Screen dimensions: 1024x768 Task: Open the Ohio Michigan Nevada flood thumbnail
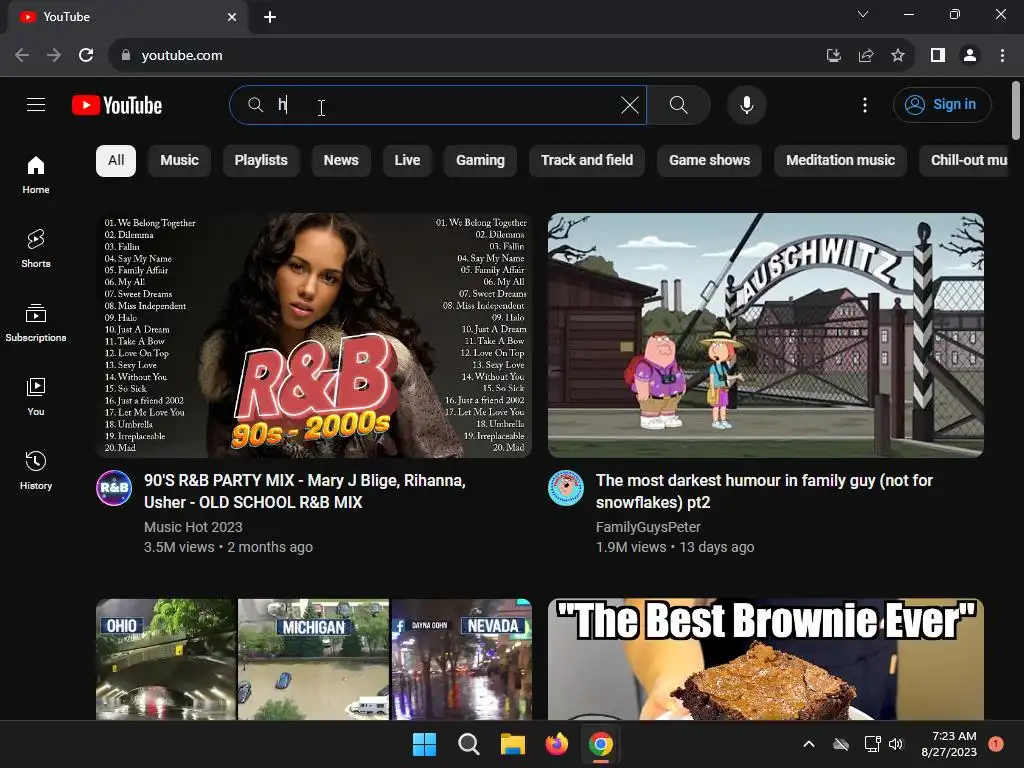click(313, 659)
